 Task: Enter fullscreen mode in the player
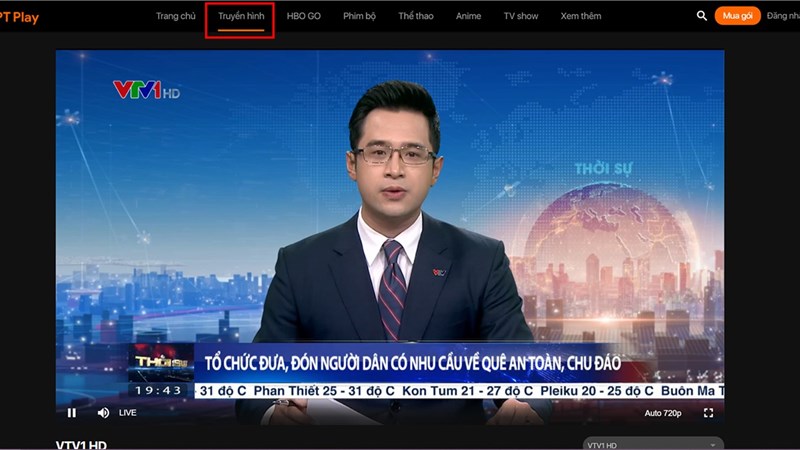coord(708,413)
